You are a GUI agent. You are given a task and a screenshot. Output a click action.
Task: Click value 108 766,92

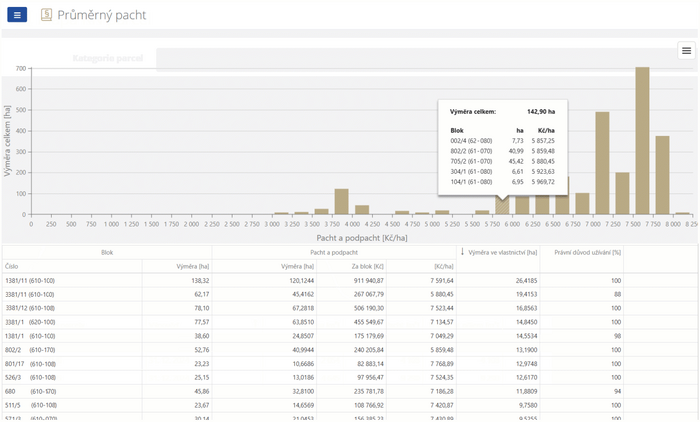[369, 405]
